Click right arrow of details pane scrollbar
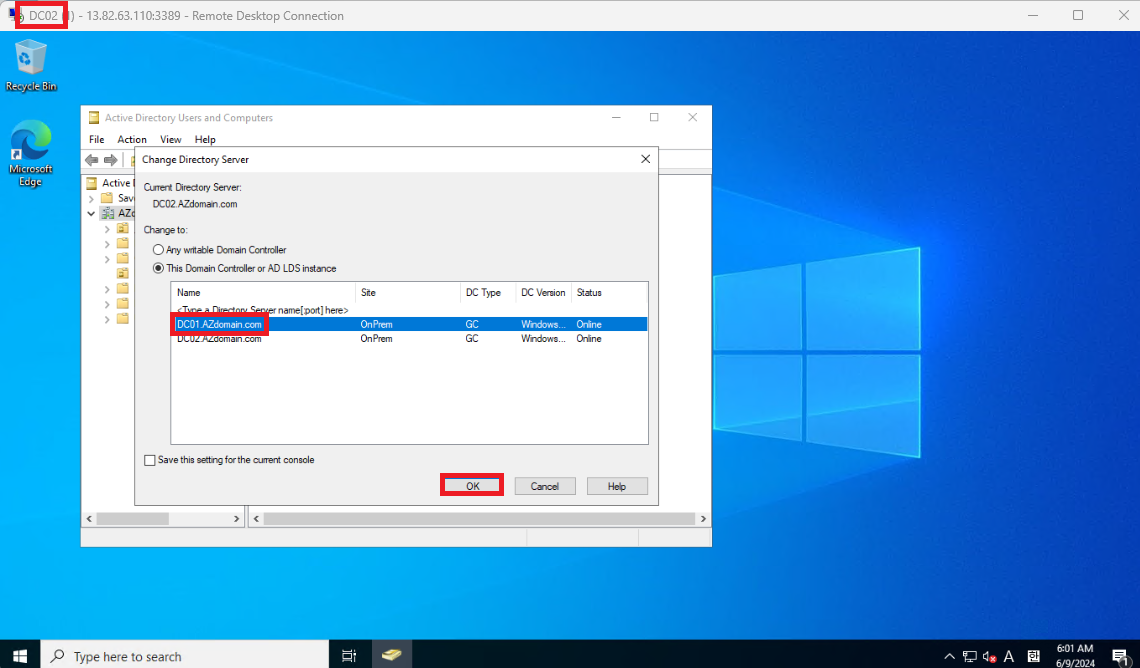The height and width of the screenshot is (668, 1140). [703, 519]
